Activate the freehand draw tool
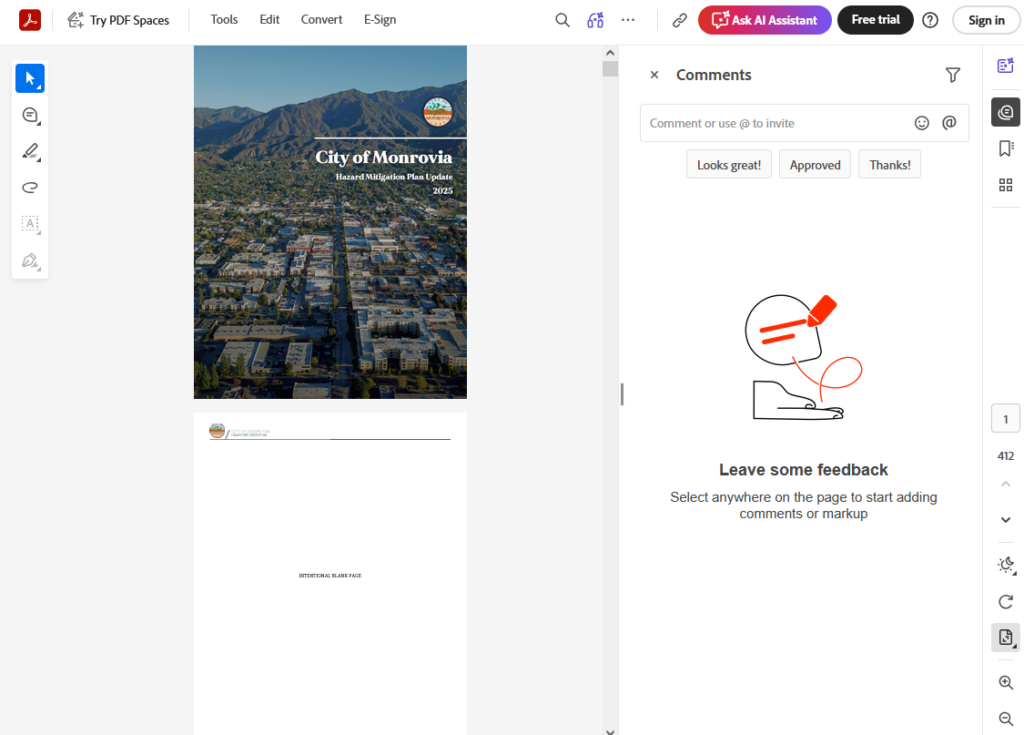Screen dimensions: 1024x735 point(30,187)
